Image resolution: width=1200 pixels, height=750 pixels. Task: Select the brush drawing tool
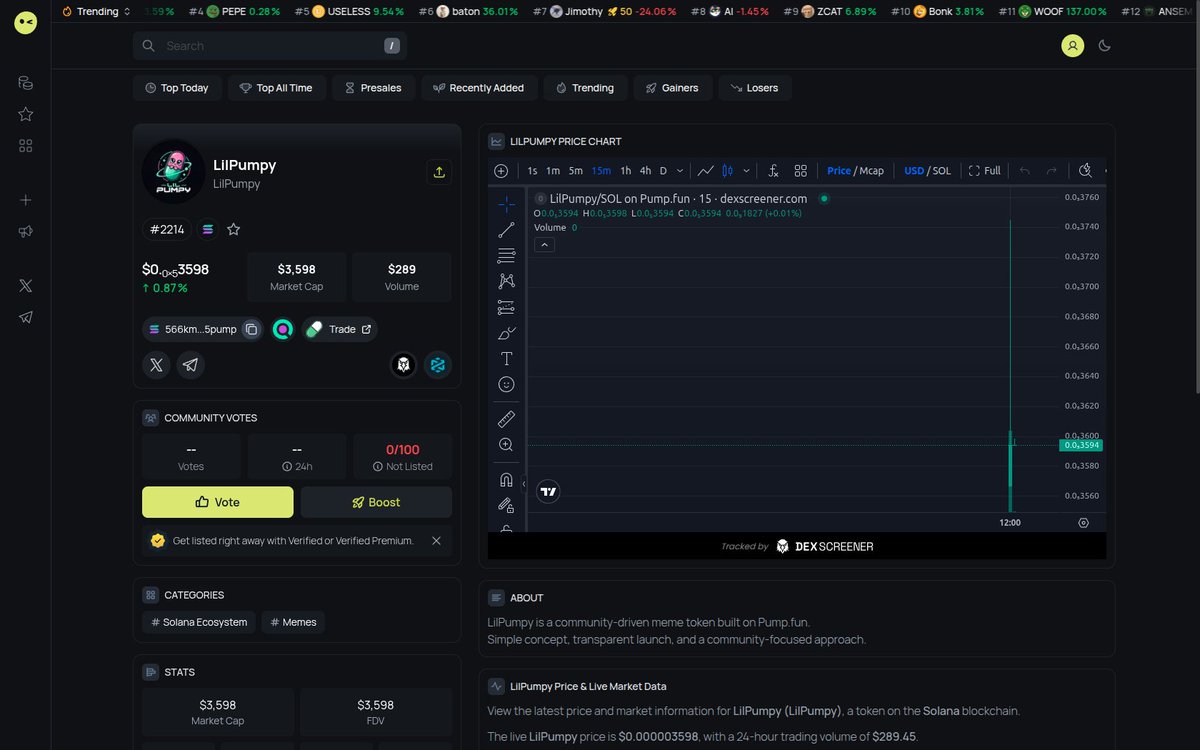click(x=506, y=333)
